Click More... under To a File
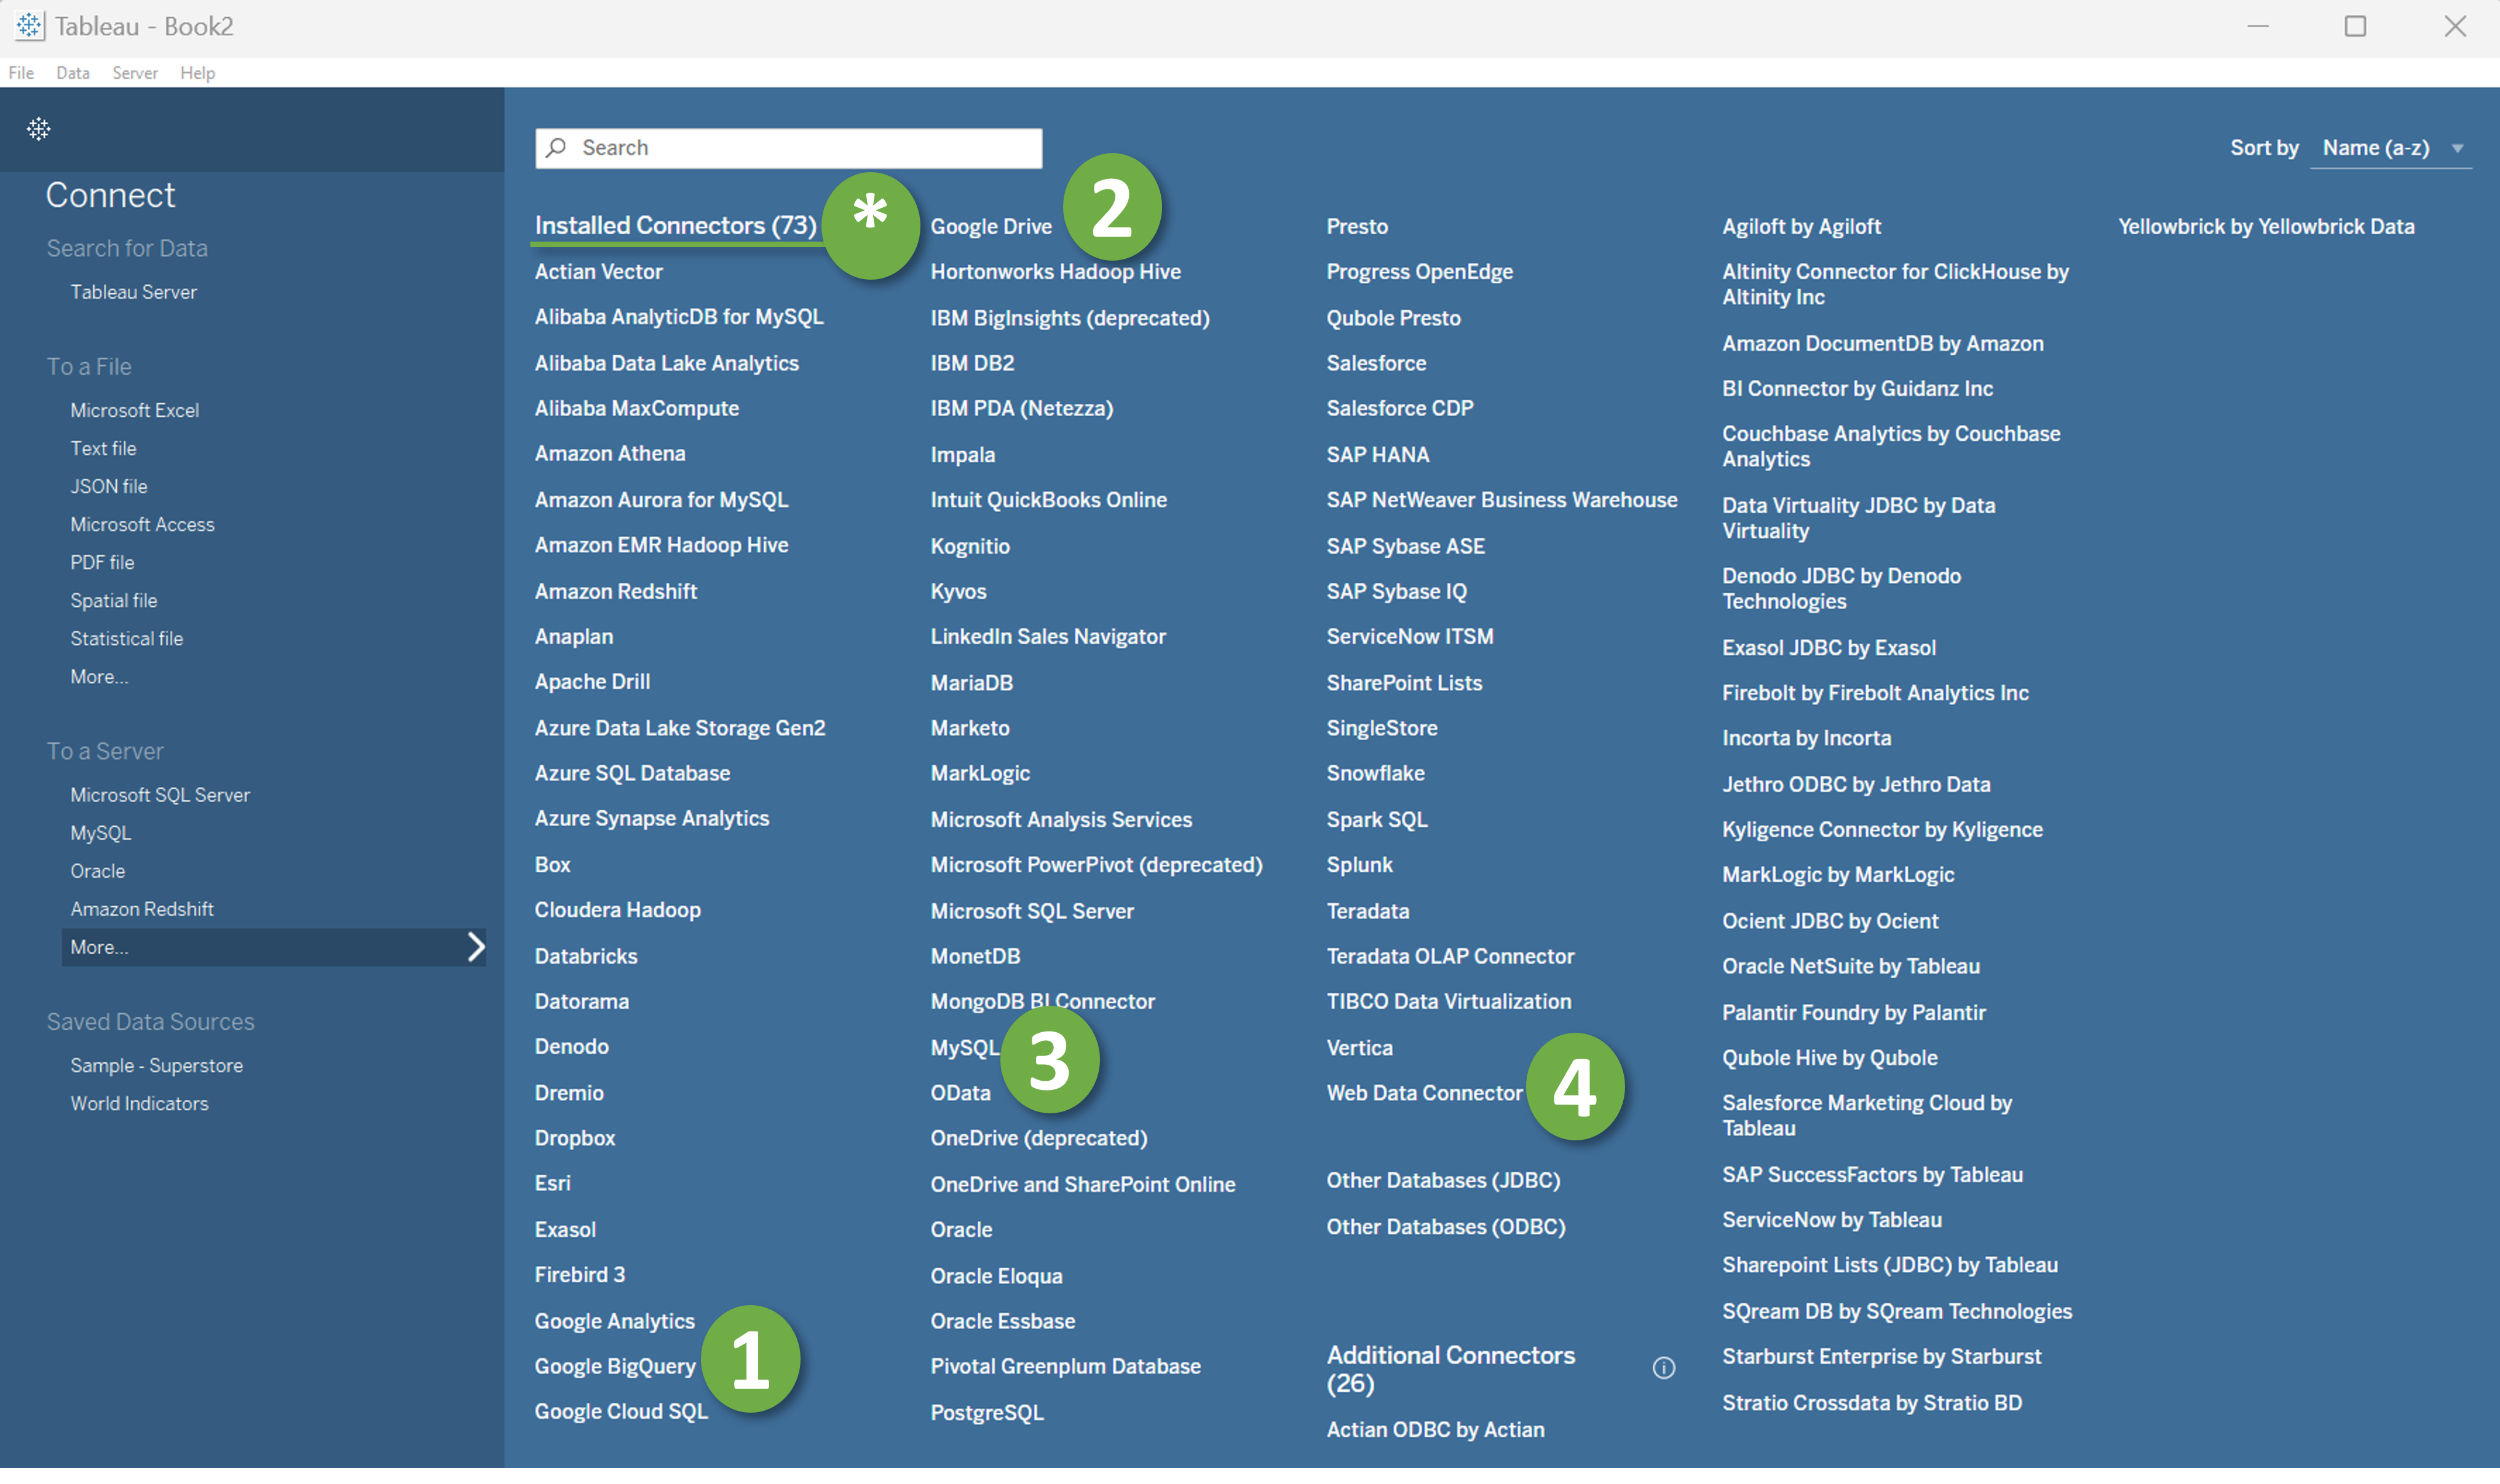The image size is (2500, 1484). pos(99,676)
